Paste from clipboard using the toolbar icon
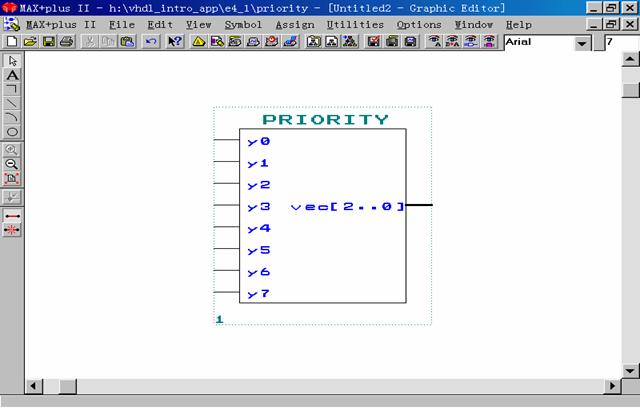Image resolution: width=640 pixels, height=408 pixels. pyautogui.click(x=127, y=41)
